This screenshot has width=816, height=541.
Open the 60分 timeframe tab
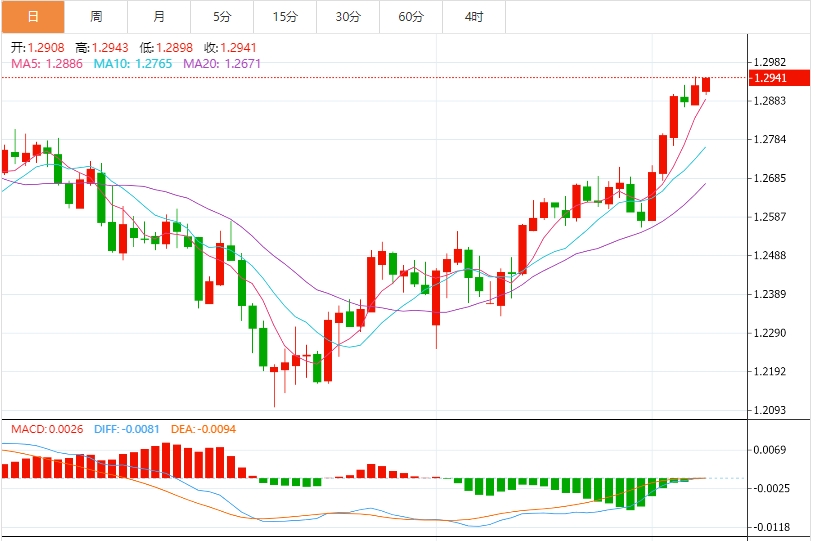click(x=411, y=17)
